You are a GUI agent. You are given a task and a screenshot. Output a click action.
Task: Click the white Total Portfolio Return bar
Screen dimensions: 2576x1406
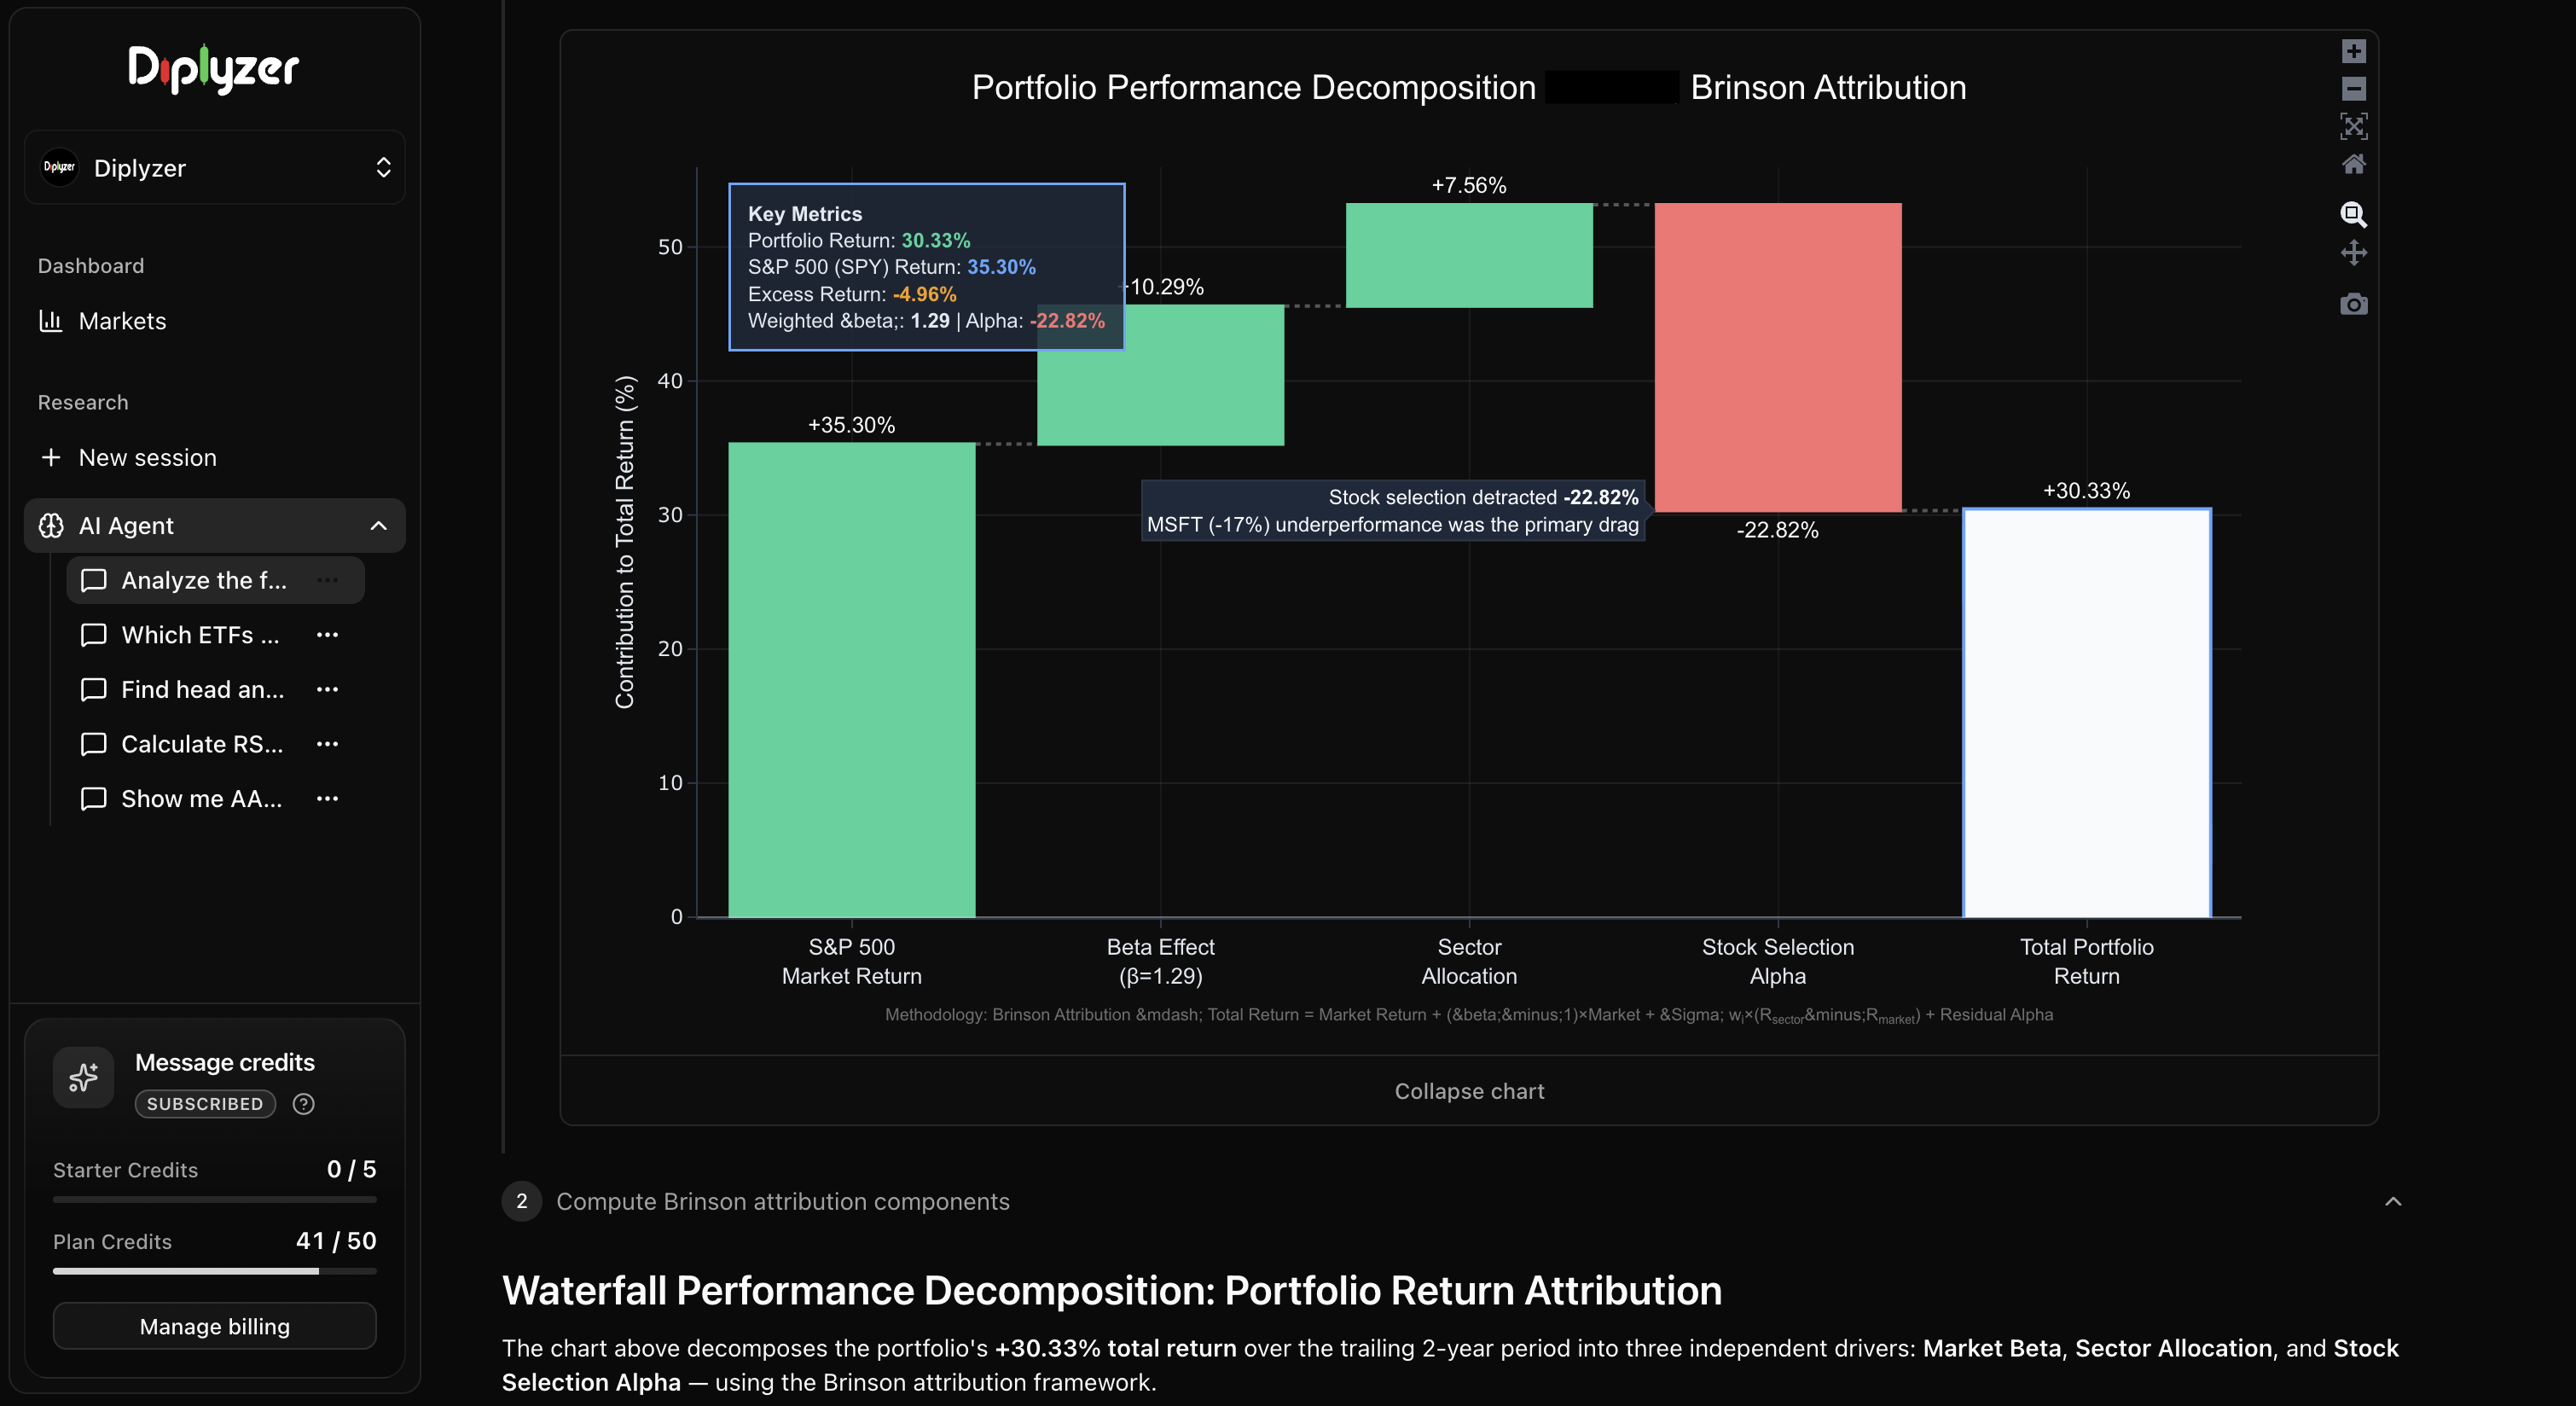click(x=2087, y=713)
